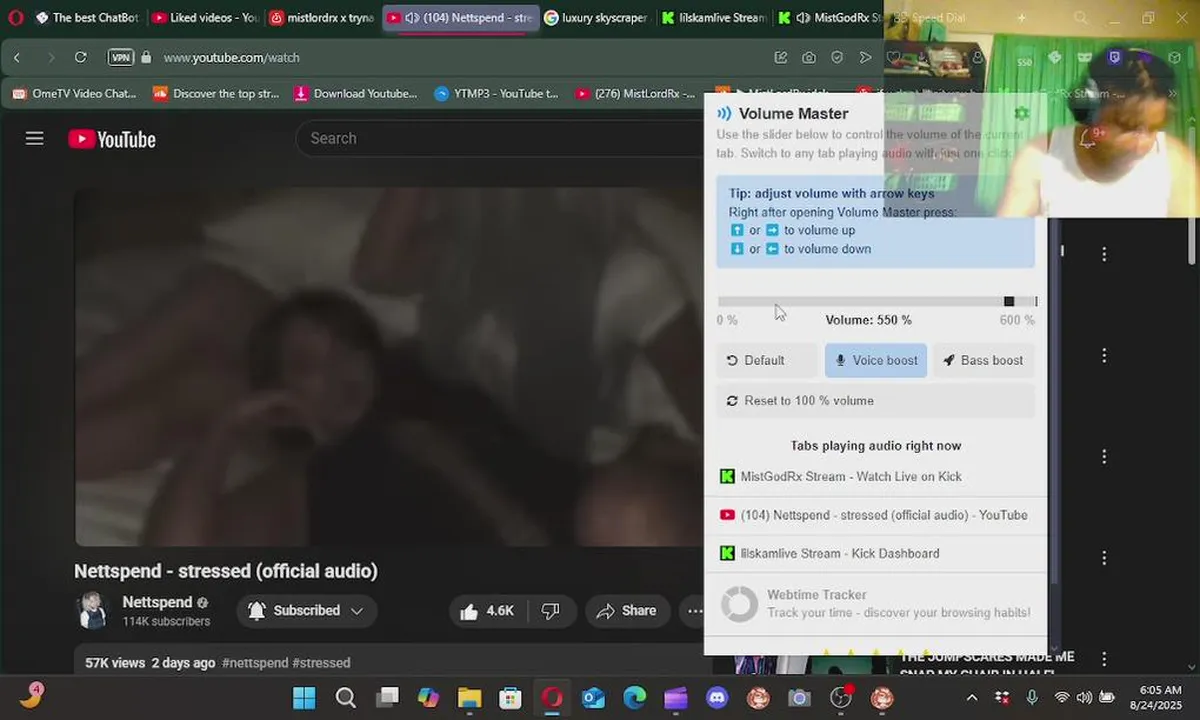
Task: Click the stressed video player
Action: click(390, 367)
